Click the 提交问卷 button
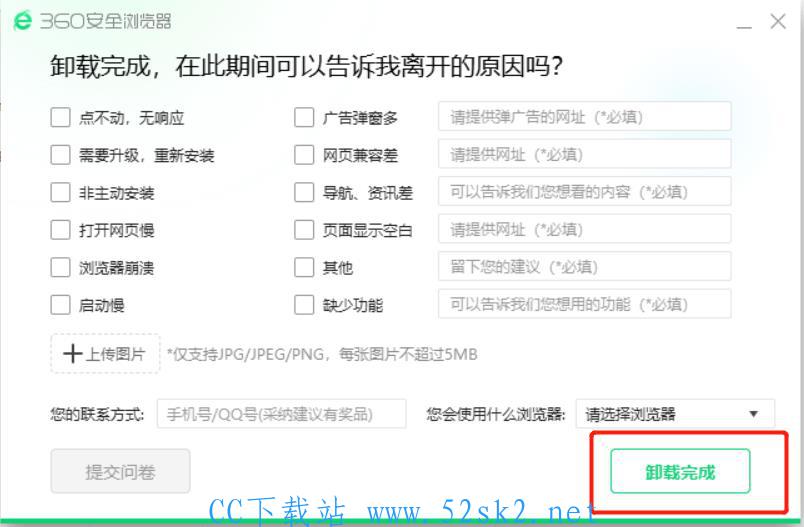The image size is (804, 527). tap(120, 471)
